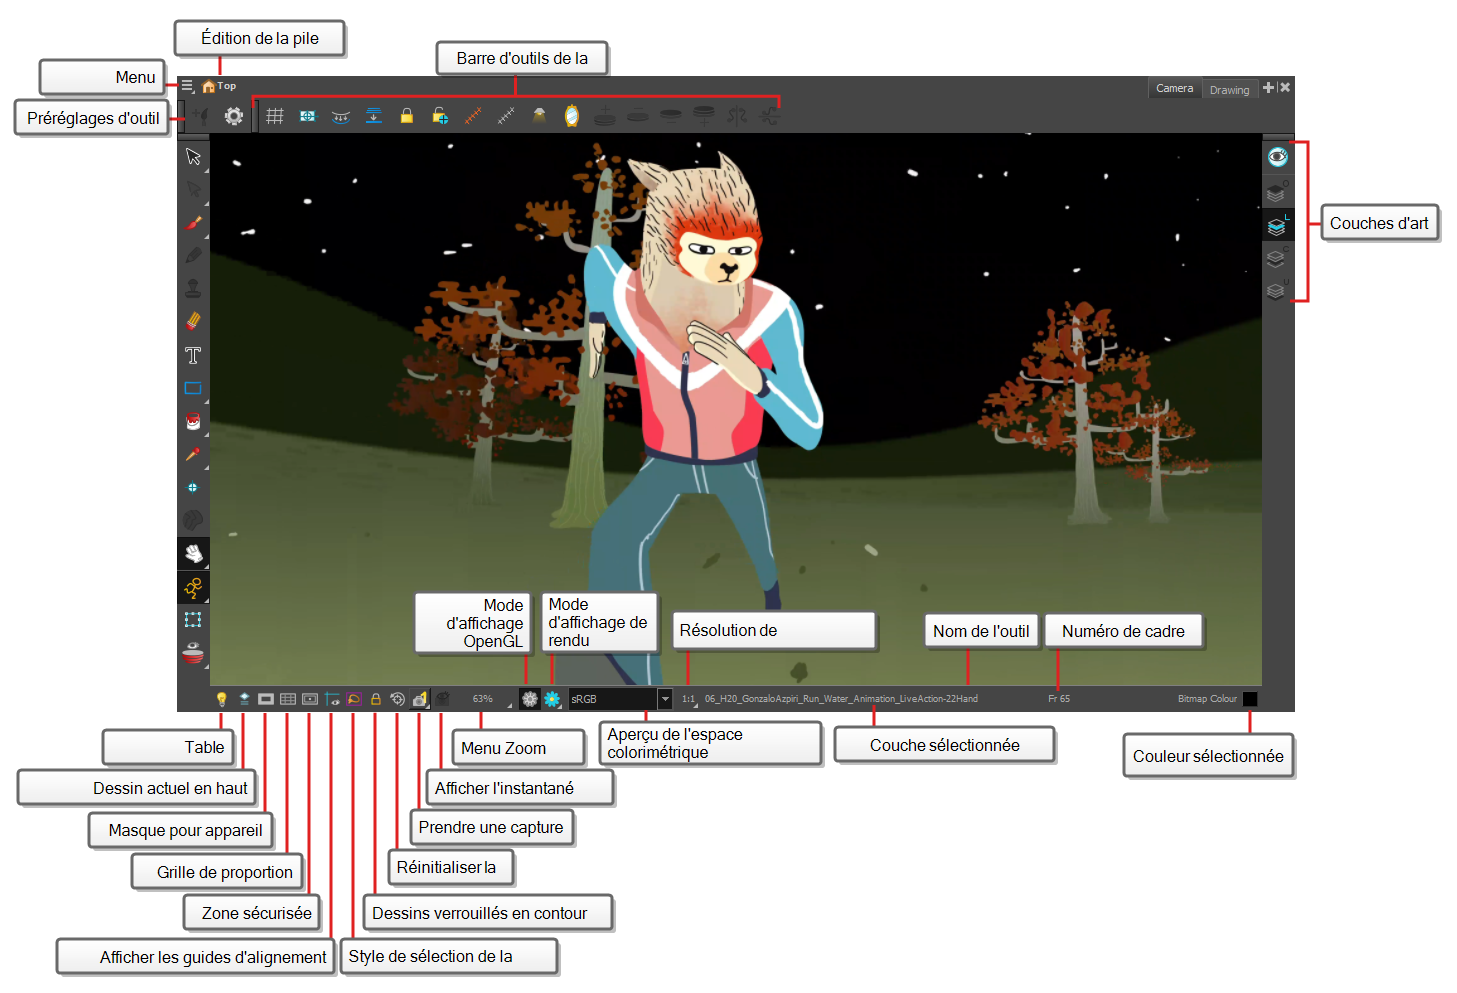Open the sRGB colour space dropdown
Screen dimensions: 1457x993
coord(665,699)
